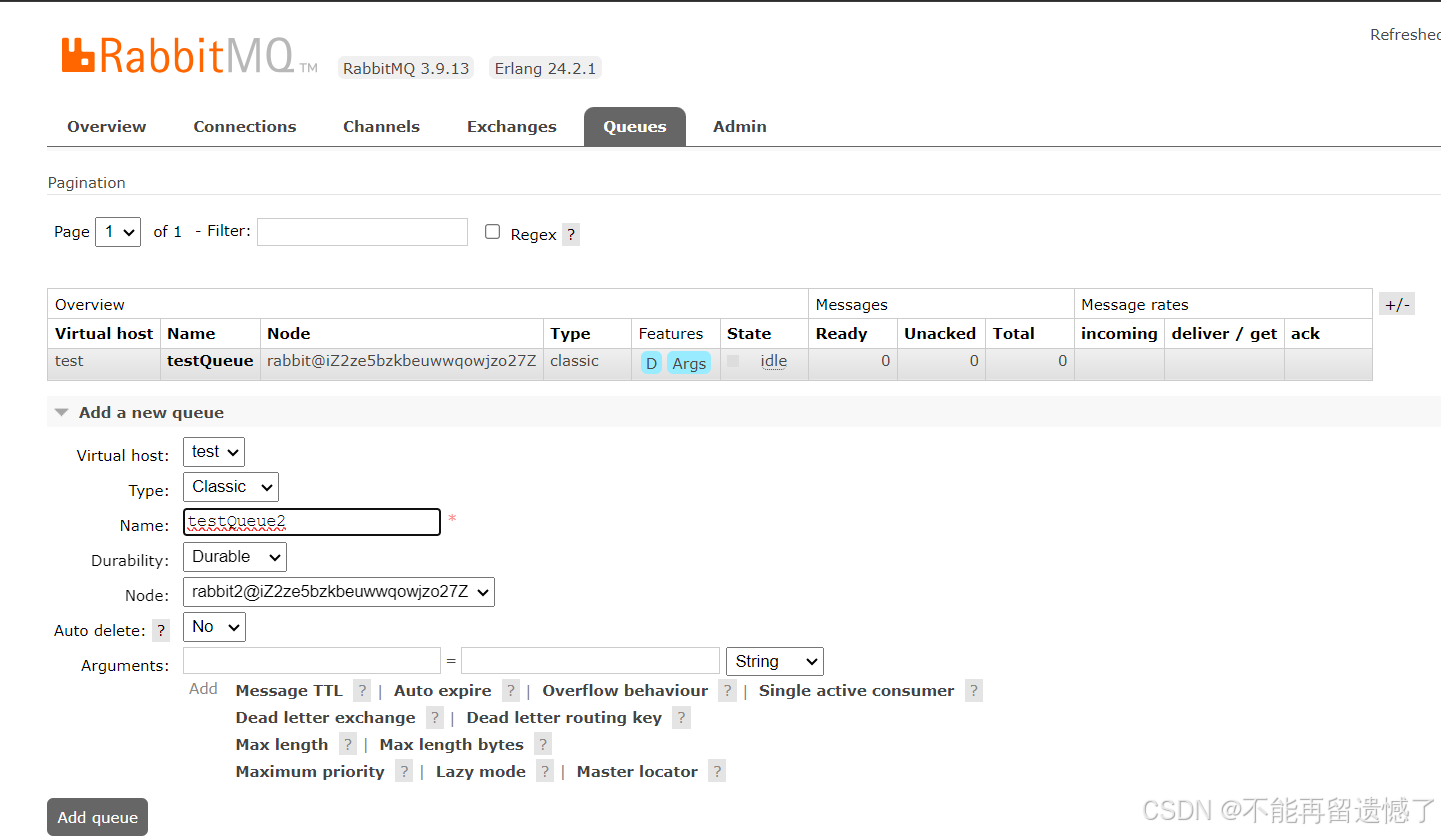Toggle table columns with +/- button
Screen dimensions: 1441x836
(x=1397, y=304)
